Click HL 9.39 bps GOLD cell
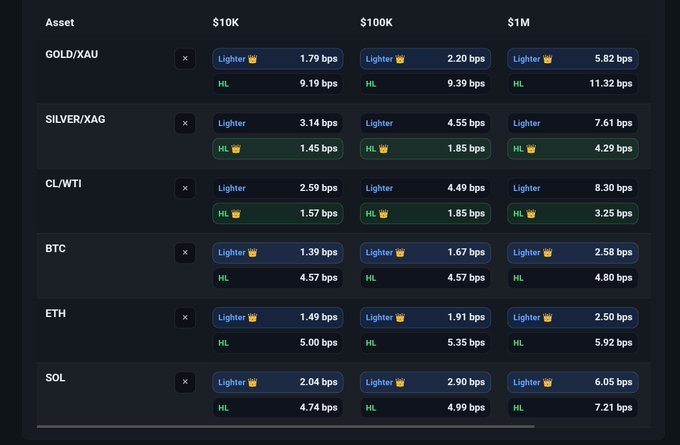The width and height of the screenshot is (680, 445). coord(425,84)
